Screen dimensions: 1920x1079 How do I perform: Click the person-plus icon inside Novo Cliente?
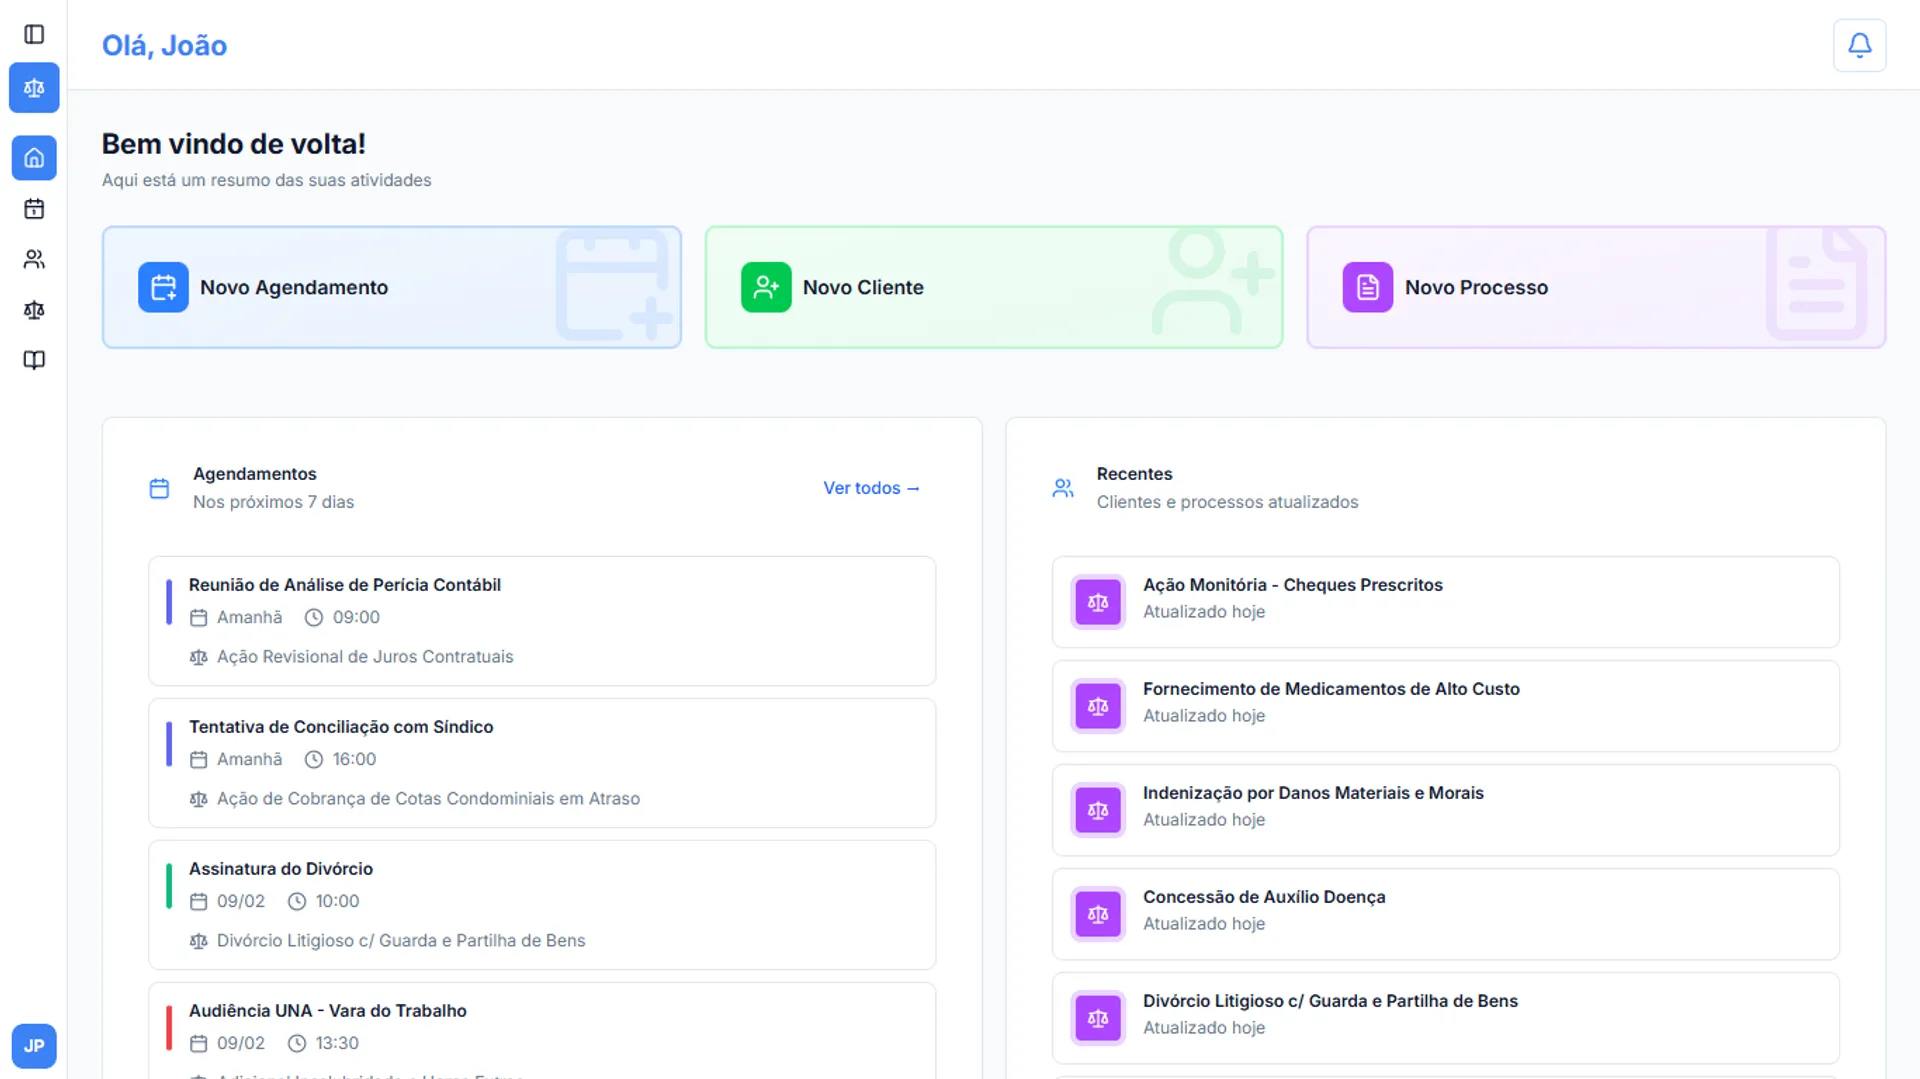pyautogui.click(x=766, y=287)
